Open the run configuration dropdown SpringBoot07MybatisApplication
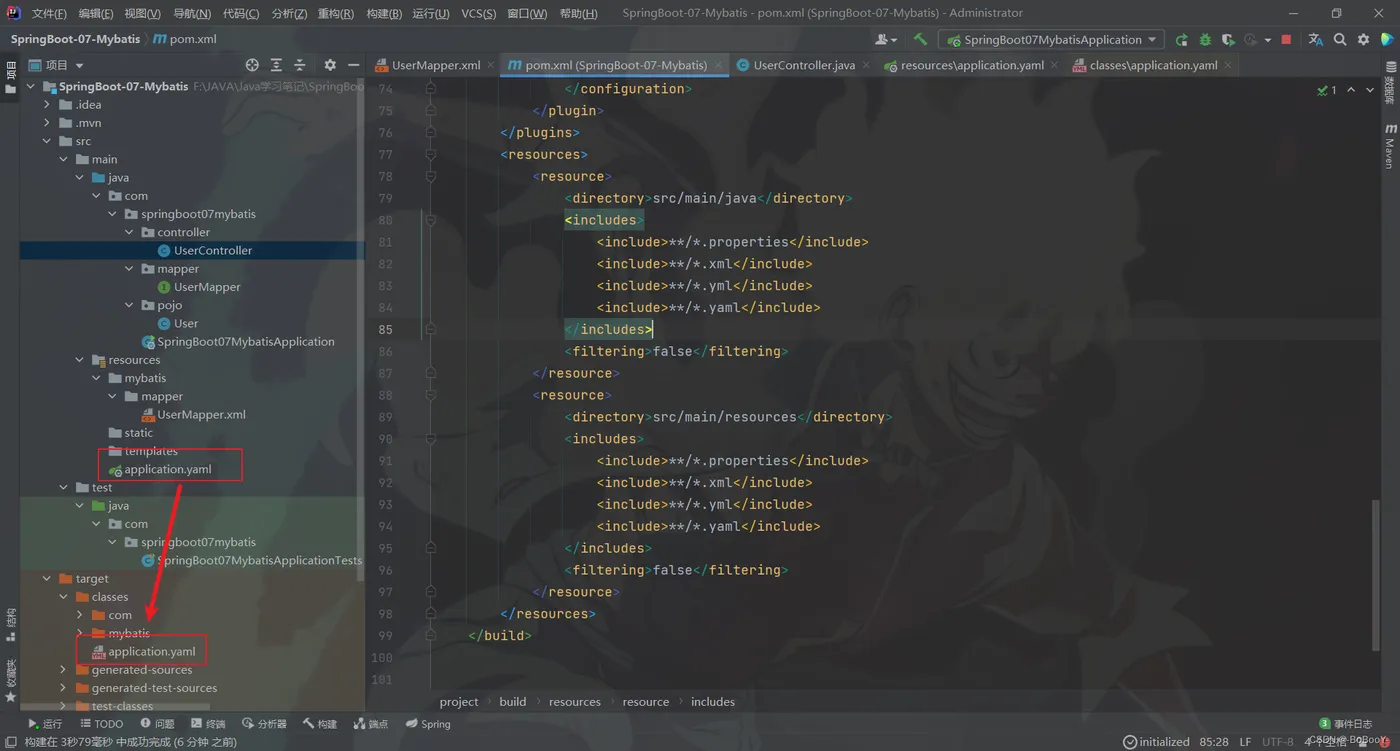Image resolution: width=1400 pixels, height=751 pixels. click(1051, 40)
